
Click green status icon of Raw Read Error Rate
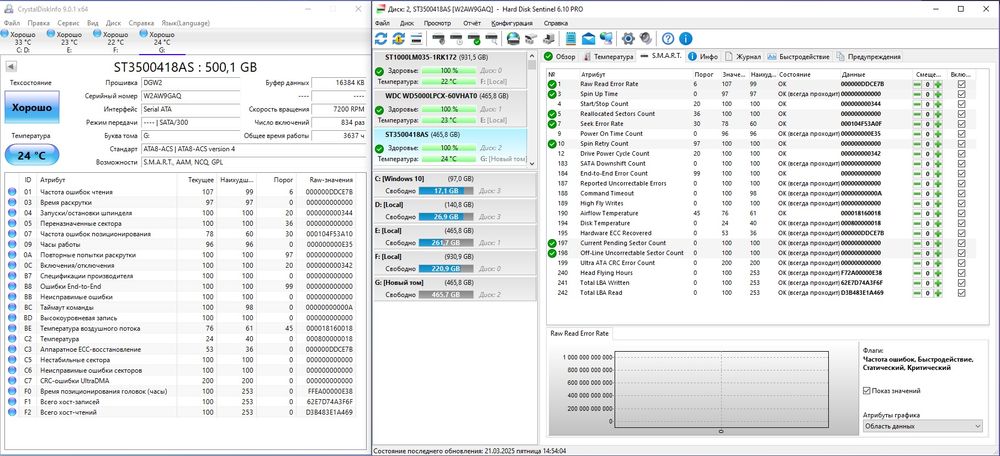point(552,84)
